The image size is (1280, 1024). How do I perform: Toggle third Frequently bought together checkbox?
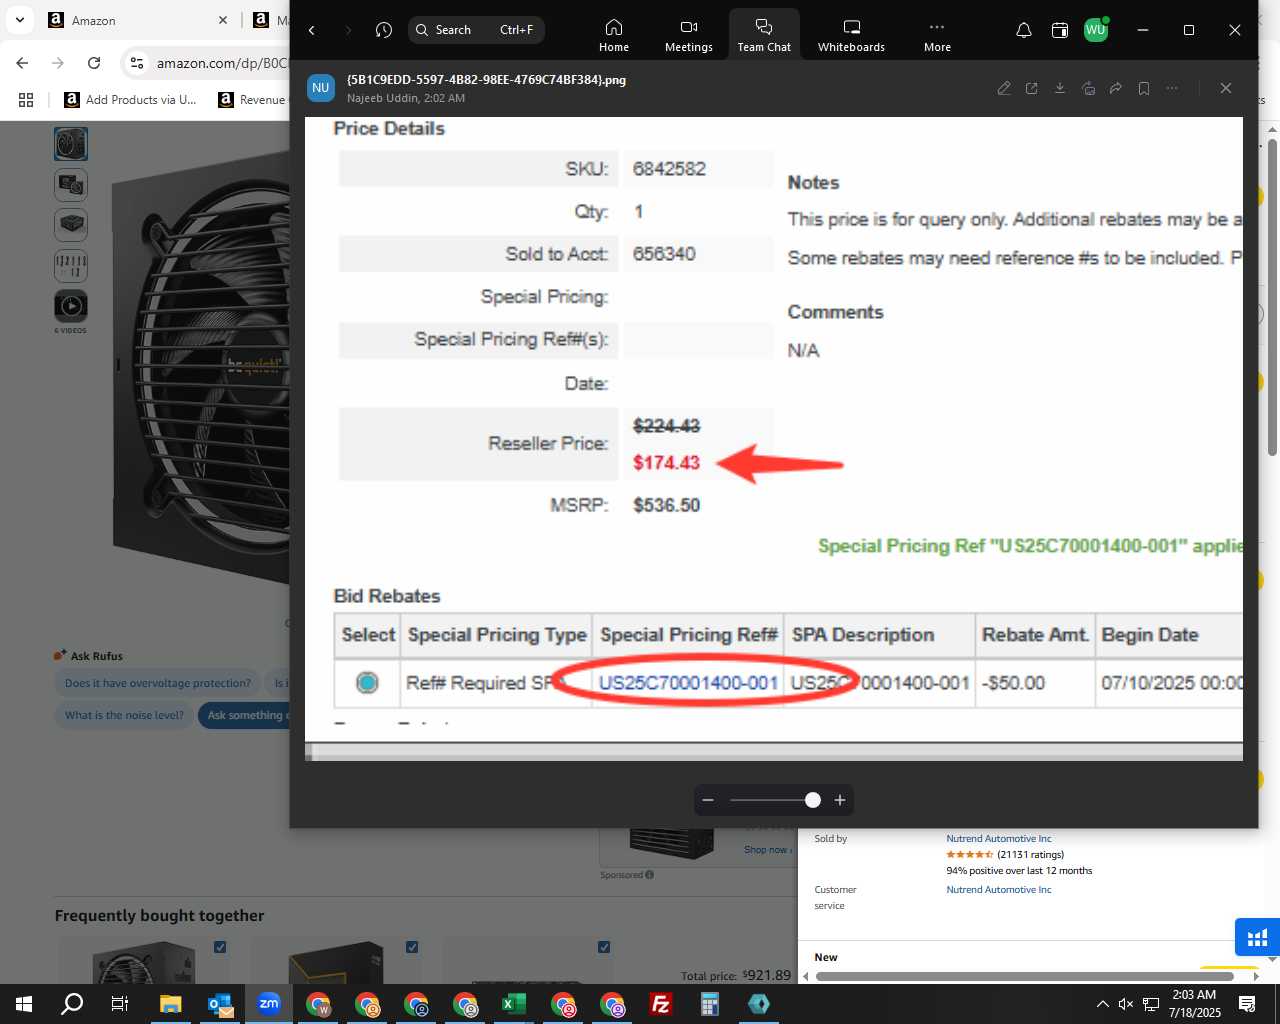click(604, 947)
